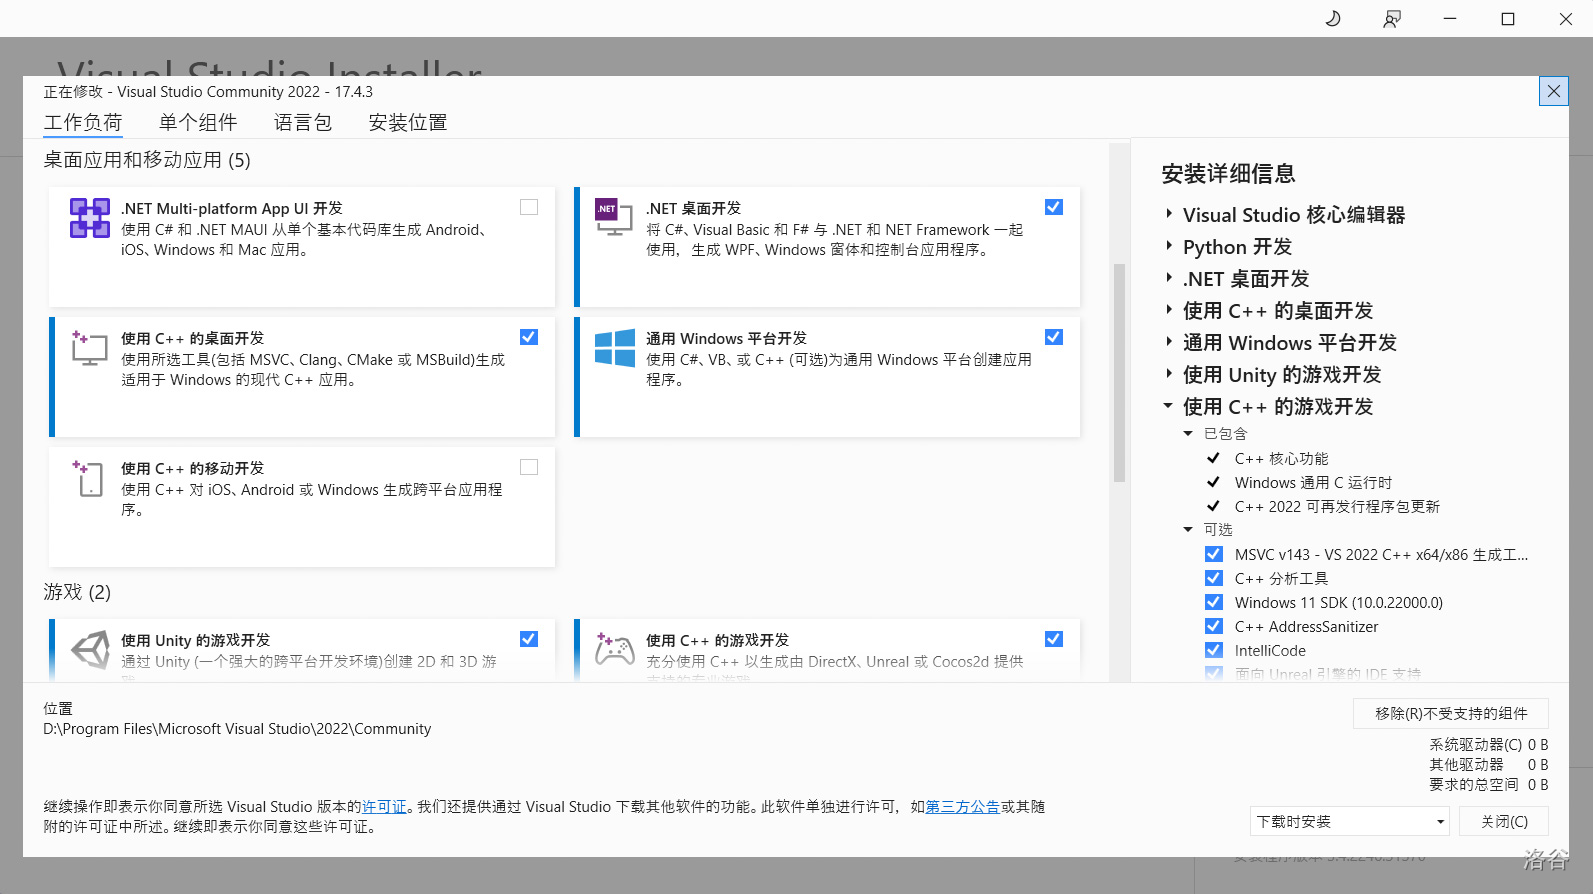The height and width of the screenshot is (894, 1593).
Task: Expand Visual Studio 核心编辑器 details
Action: coord(1168,214)
